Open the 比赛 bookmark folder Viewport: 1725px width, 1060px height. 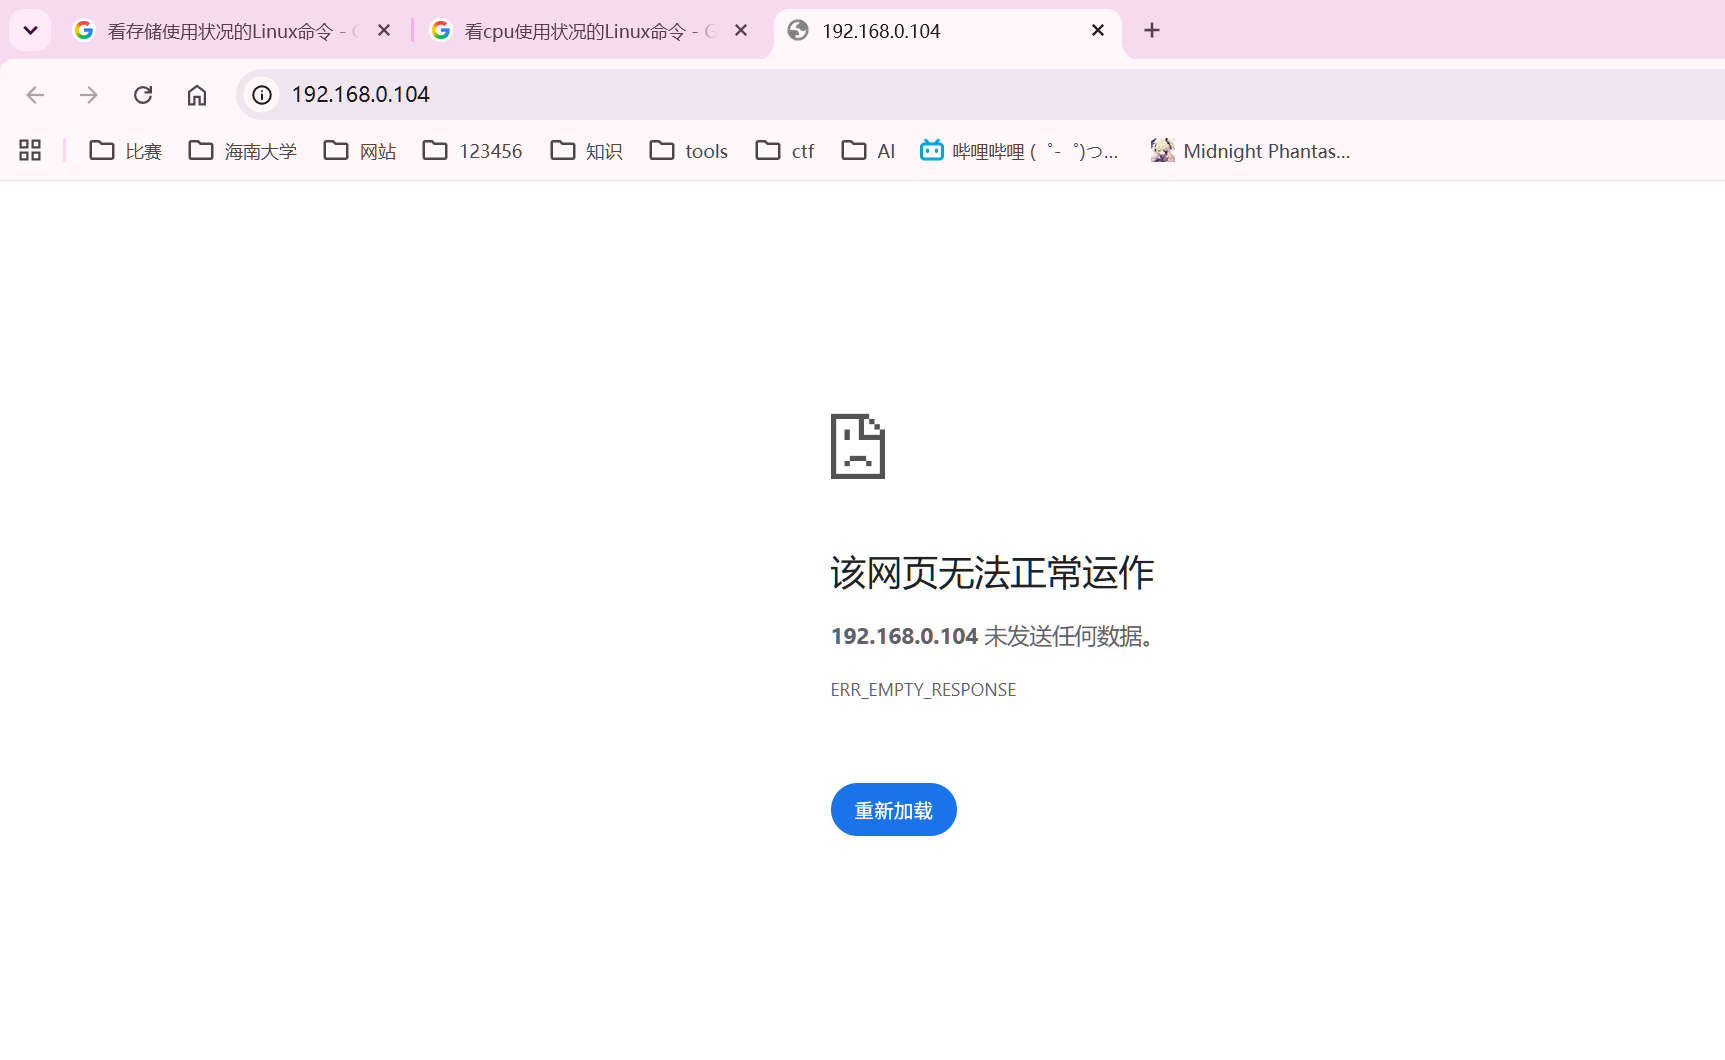click(x=126, y=151)
